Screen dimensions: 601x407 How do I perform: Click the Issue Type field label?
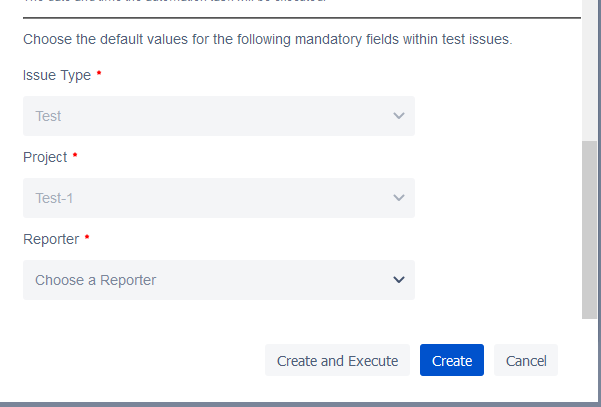[56, 75]
